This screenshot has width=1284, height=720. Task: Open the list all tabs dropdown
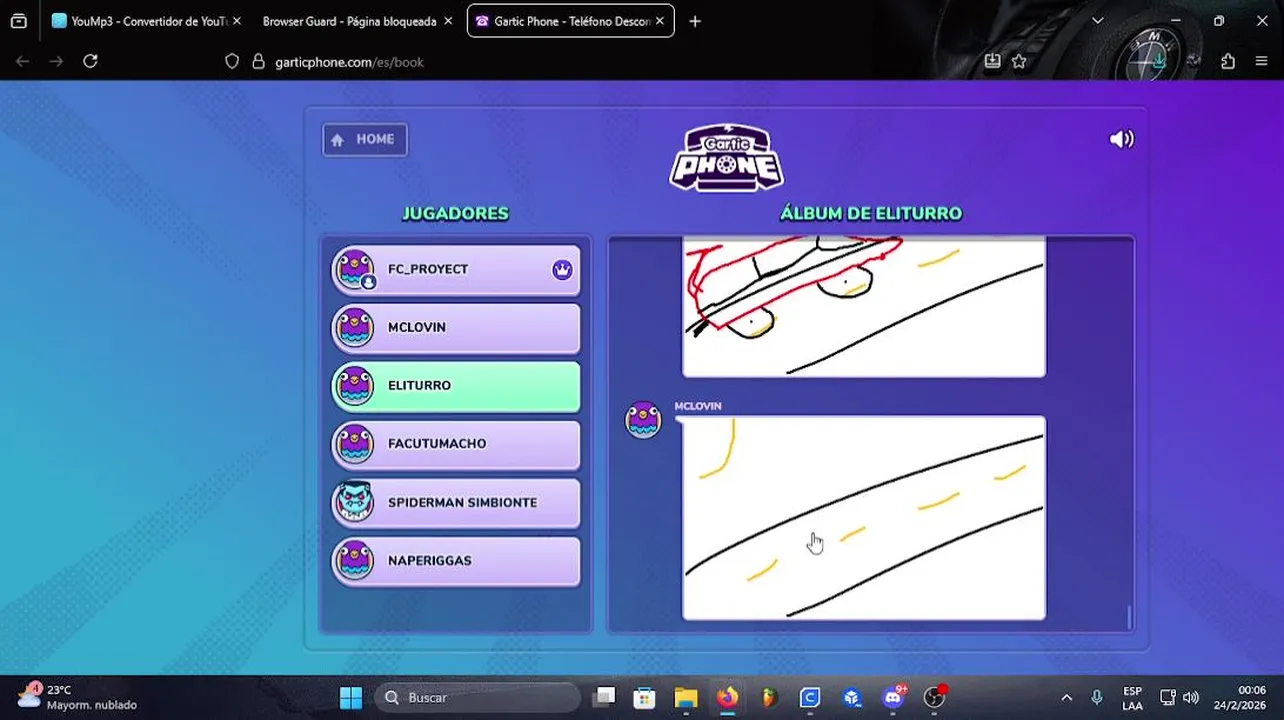(x=1097, y=21)
